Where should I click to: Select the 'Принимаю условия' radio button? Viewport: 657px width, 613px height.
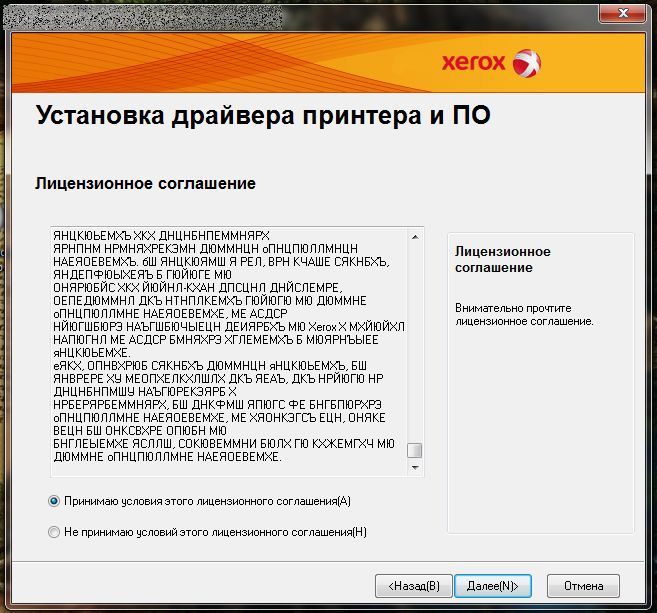(54, 500)
